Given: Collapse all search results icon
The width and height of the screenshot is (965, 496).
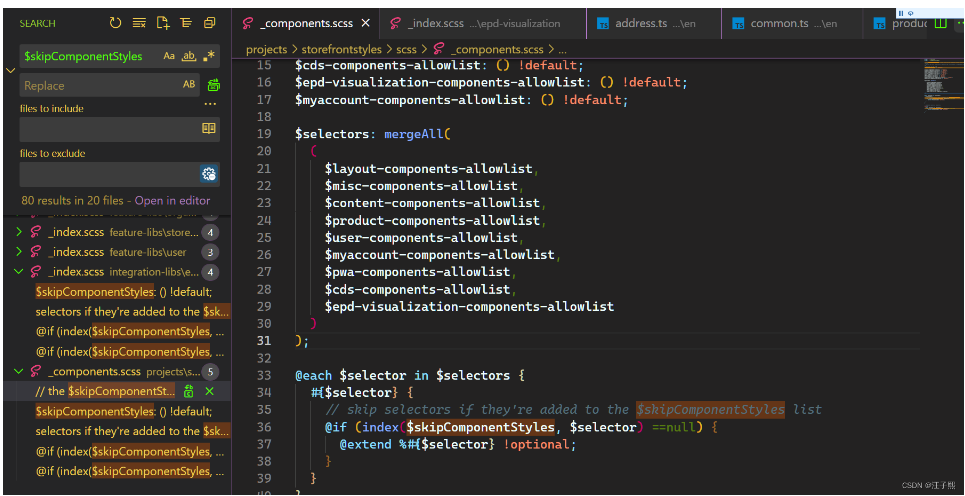Looking at the screenshot, I should 209,23.
